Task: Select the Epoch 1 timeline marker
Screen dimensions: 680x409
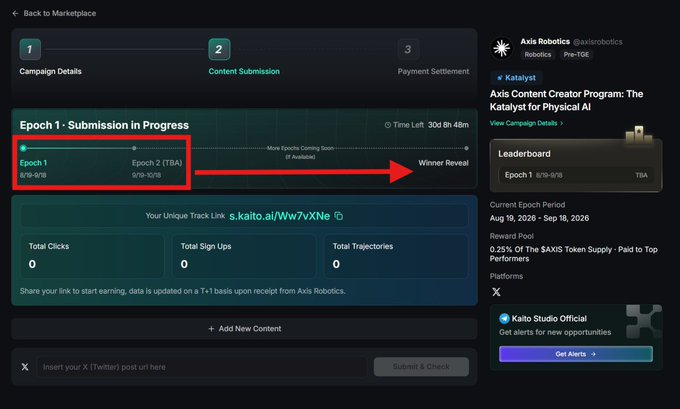Action: (x=23, y=148)
